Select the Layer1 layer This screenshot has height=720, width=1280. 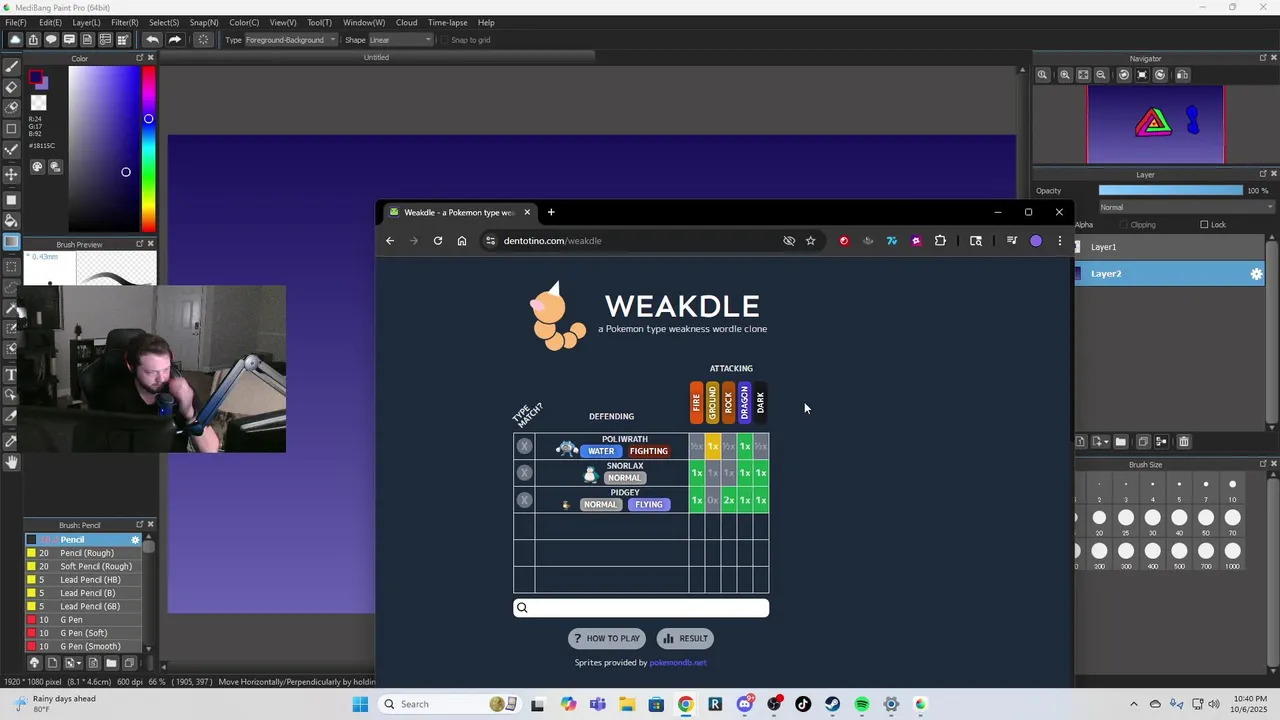coord(1171,247)
